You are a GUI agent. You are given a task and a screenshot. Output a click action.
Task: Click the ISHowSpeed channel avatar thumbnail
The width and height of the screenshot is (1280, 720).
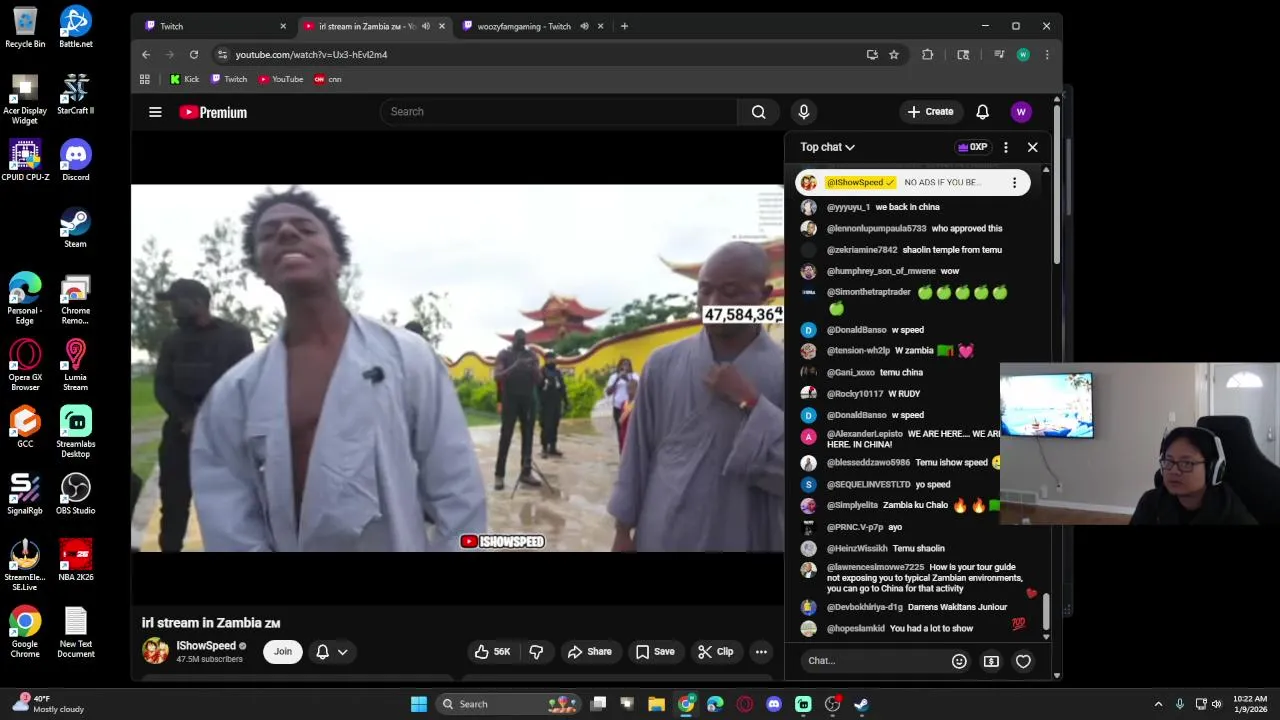click(x=155, y=652)
